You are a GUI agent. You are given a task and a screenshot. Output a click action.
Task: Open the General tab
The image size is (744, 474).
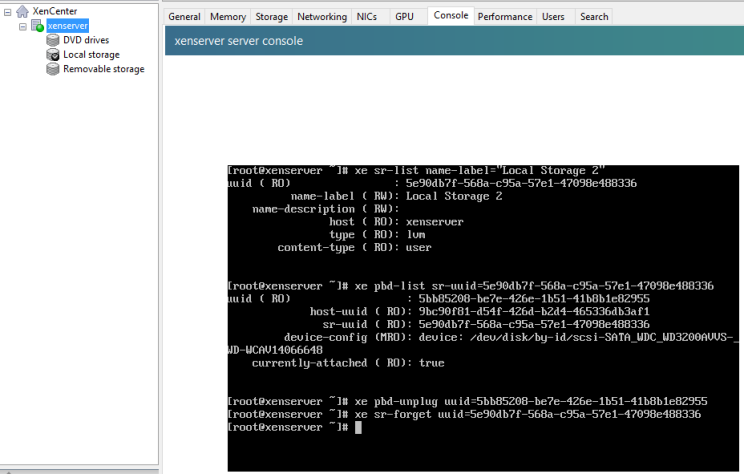[184, 17]
